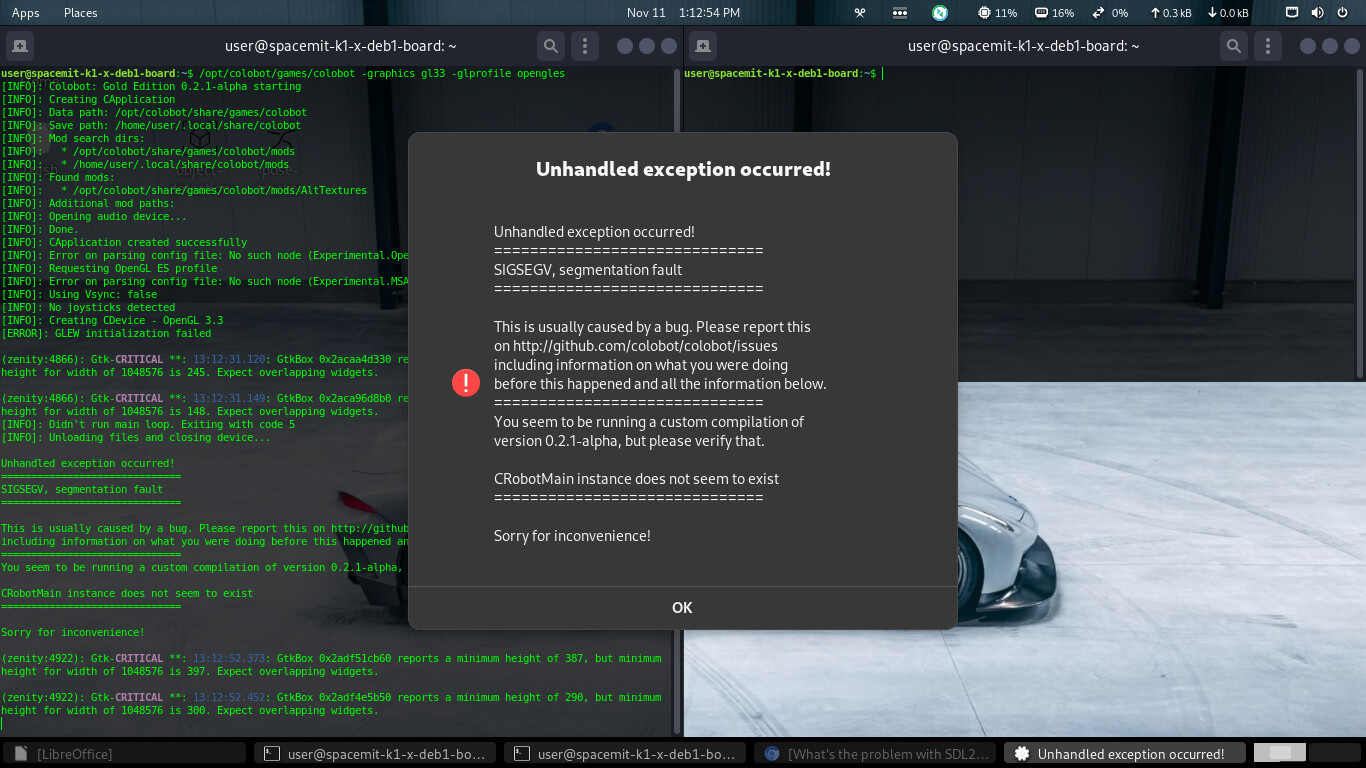Click the CPU usage indicator

(x=997, y=13)
